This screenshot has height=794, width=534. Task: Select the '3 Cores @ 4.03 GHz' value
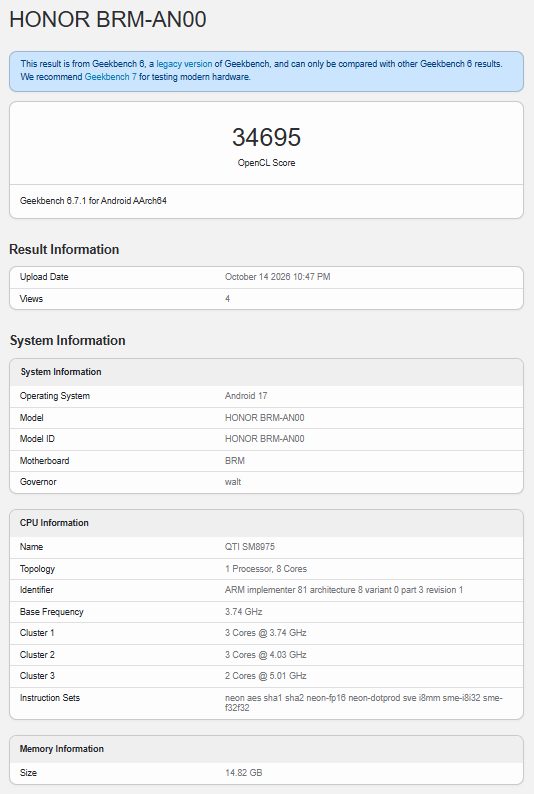[266, 655]
